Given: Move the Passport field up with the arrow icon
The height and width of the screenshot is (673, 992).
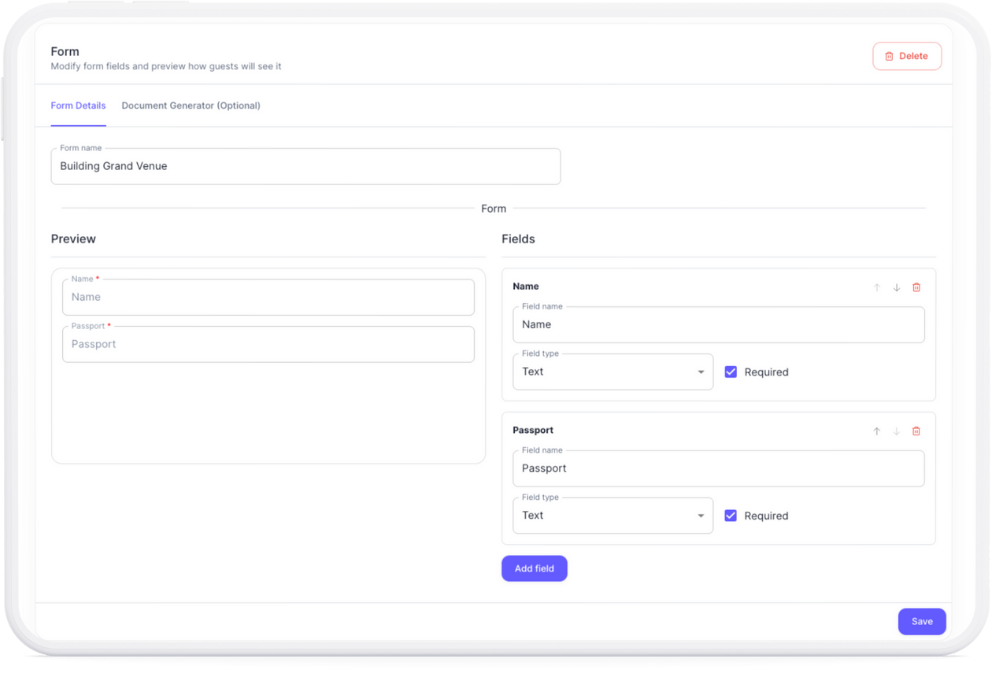Looking at the screenshot, I should pos(877,431).
